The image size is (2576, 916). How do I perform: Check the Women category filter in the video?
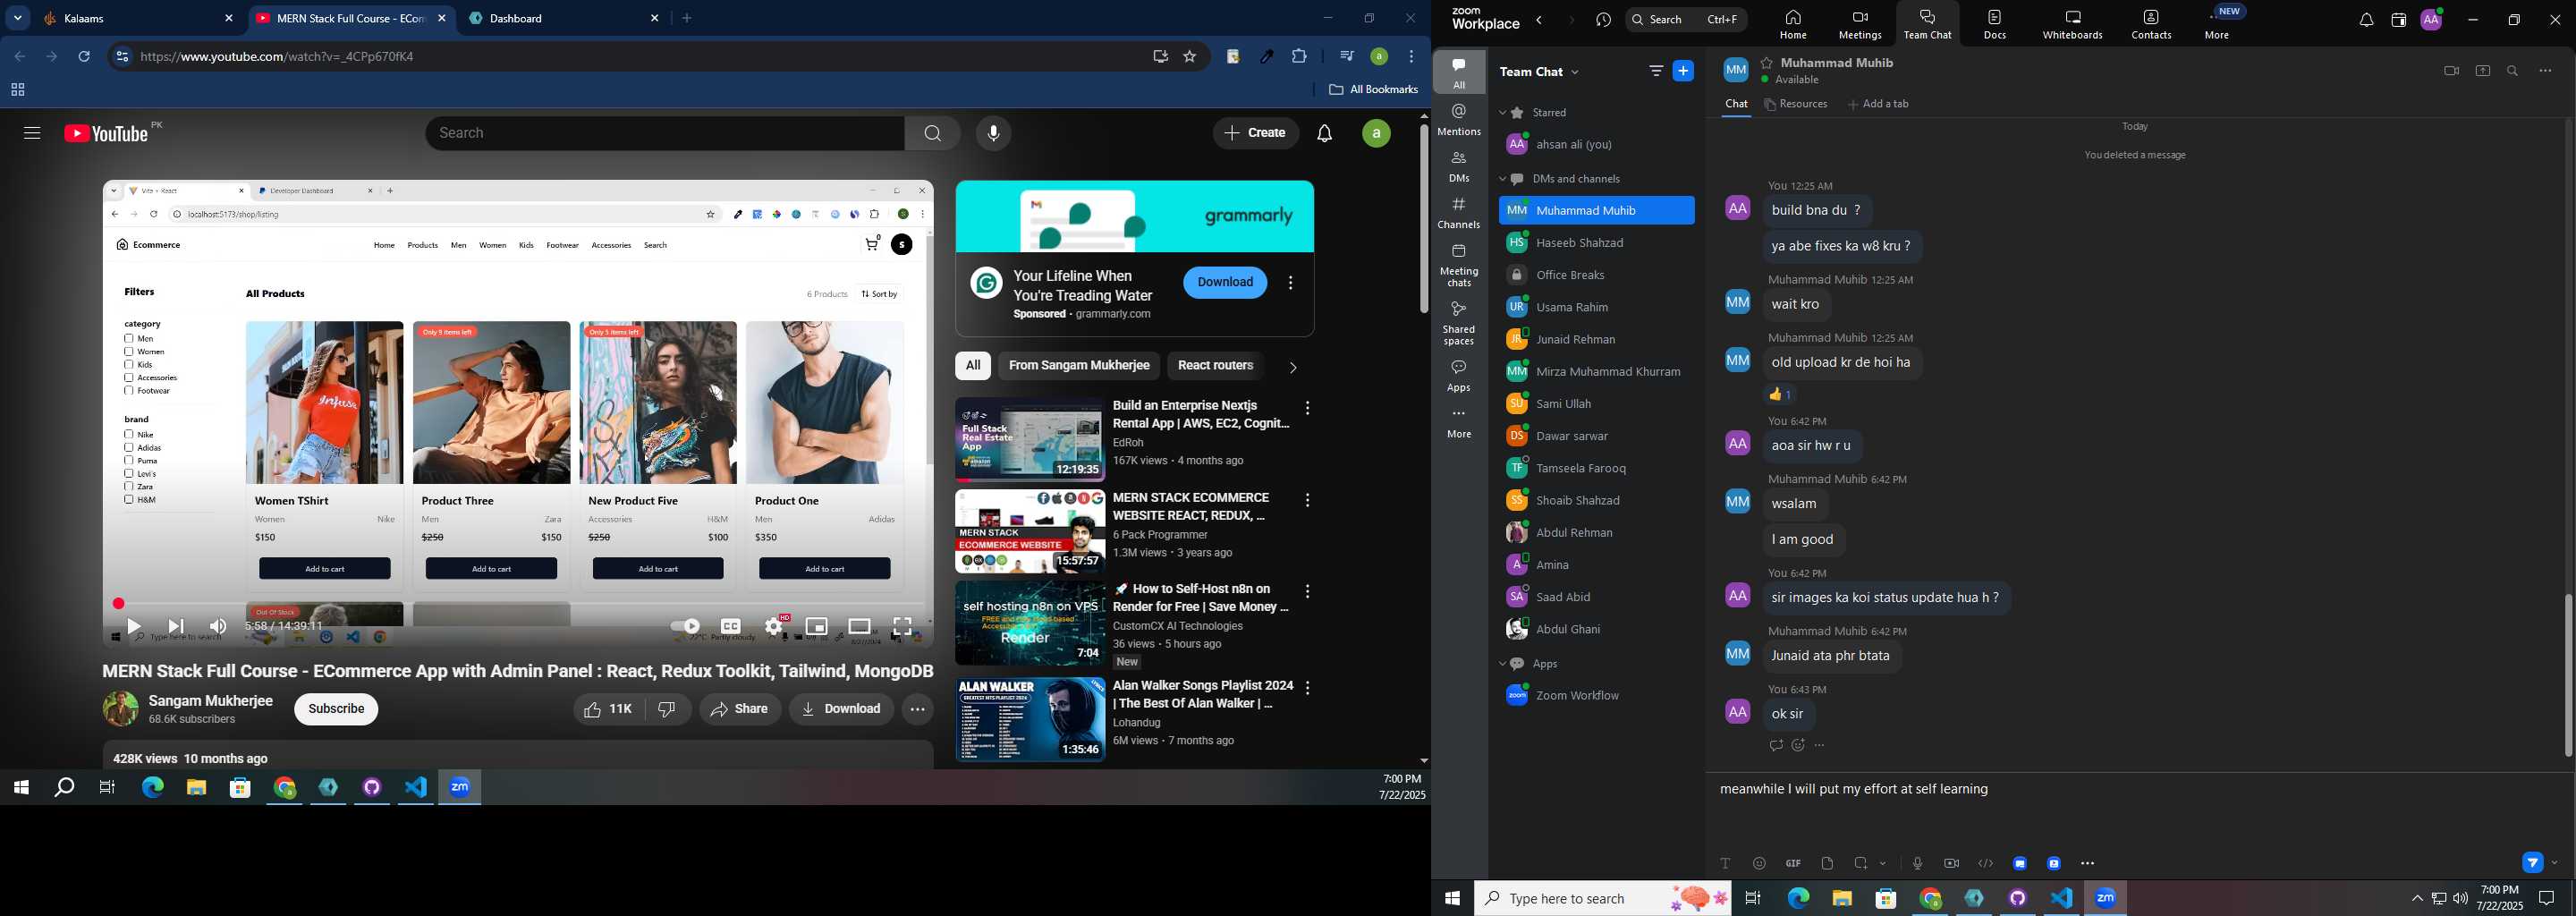[129, 352]
